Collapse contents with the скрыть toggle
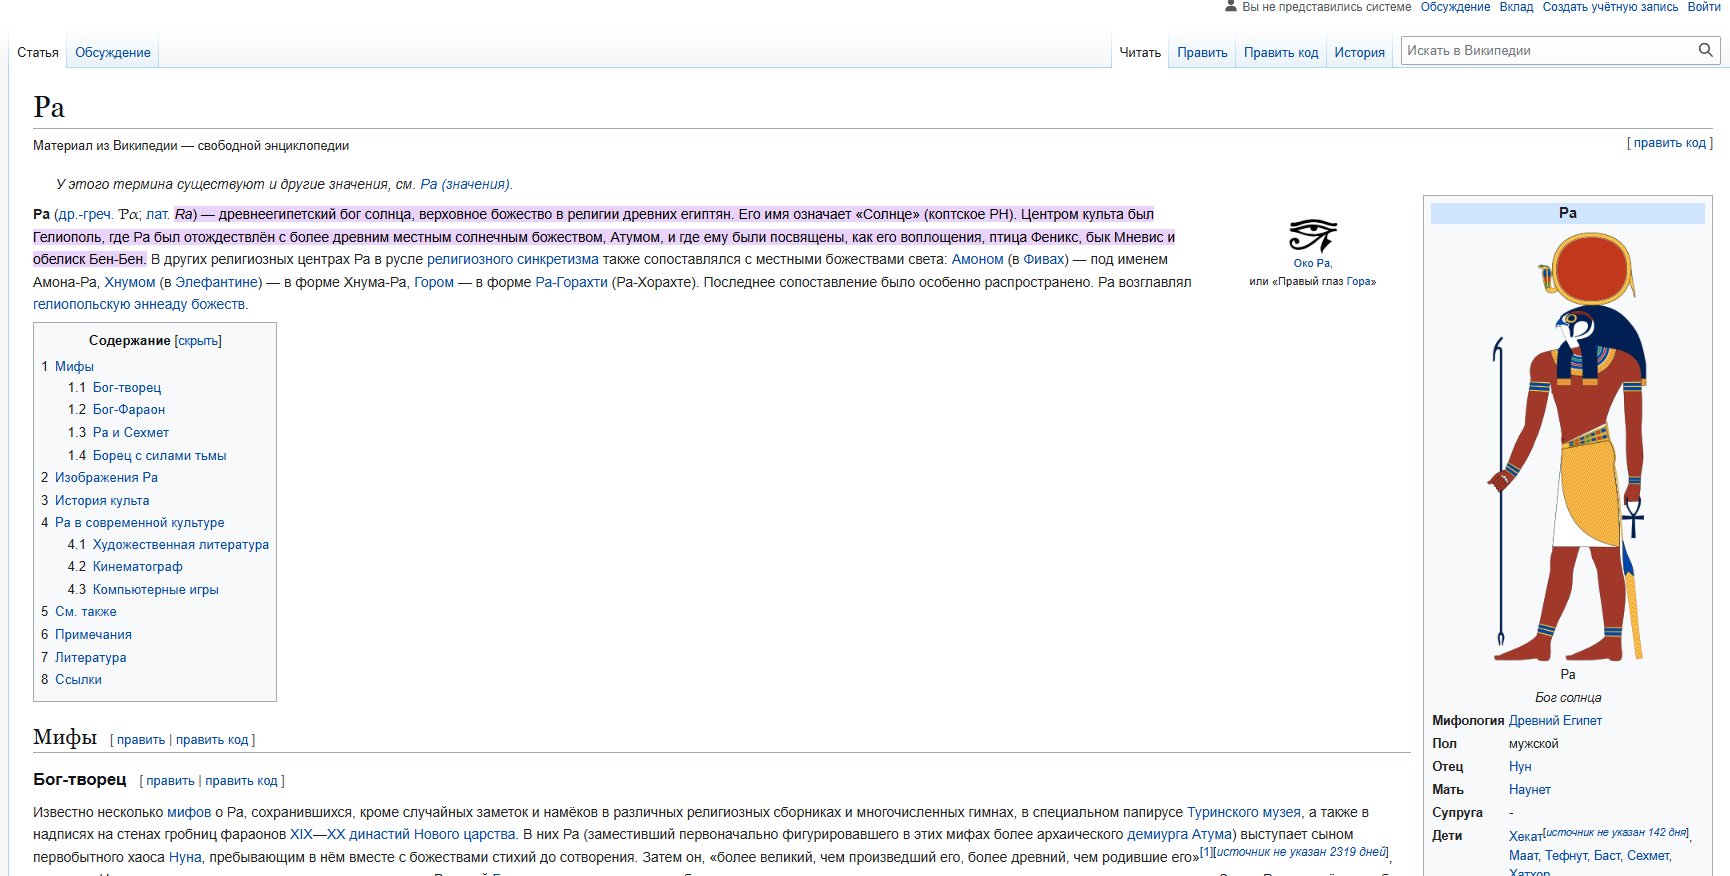 tap(198, 341)
